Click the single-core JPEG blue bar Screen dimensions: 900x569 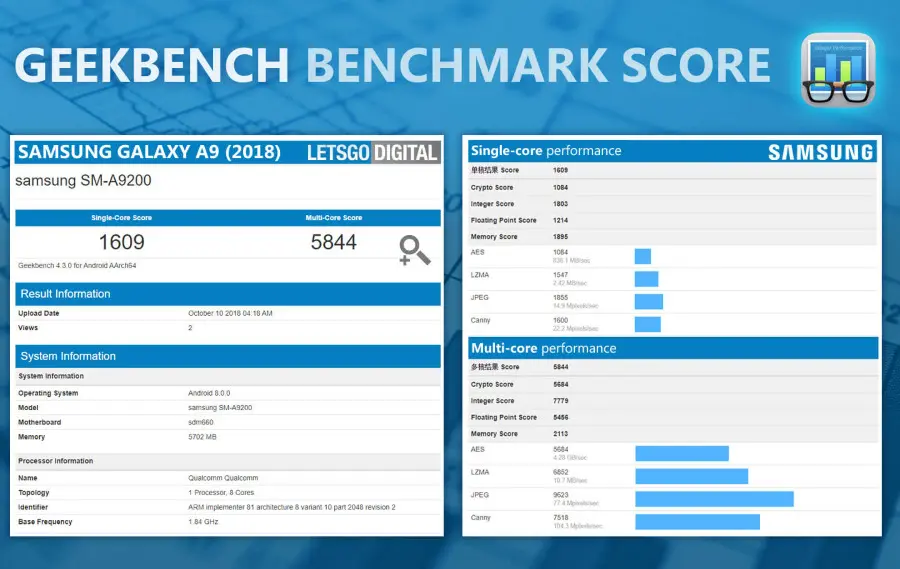pyautogui.click(x=648, y=302)
